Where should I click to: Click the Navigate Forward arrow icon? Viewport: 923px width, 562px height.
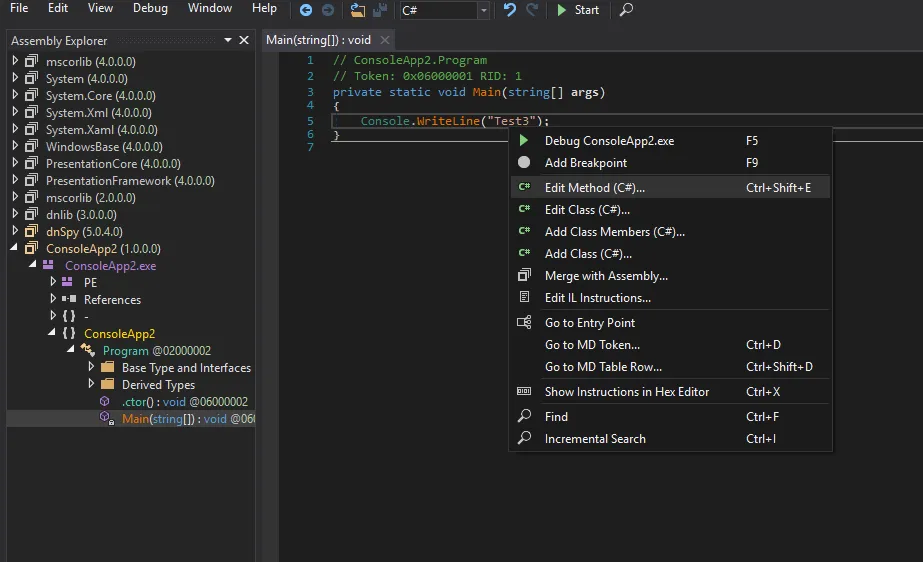327,10
